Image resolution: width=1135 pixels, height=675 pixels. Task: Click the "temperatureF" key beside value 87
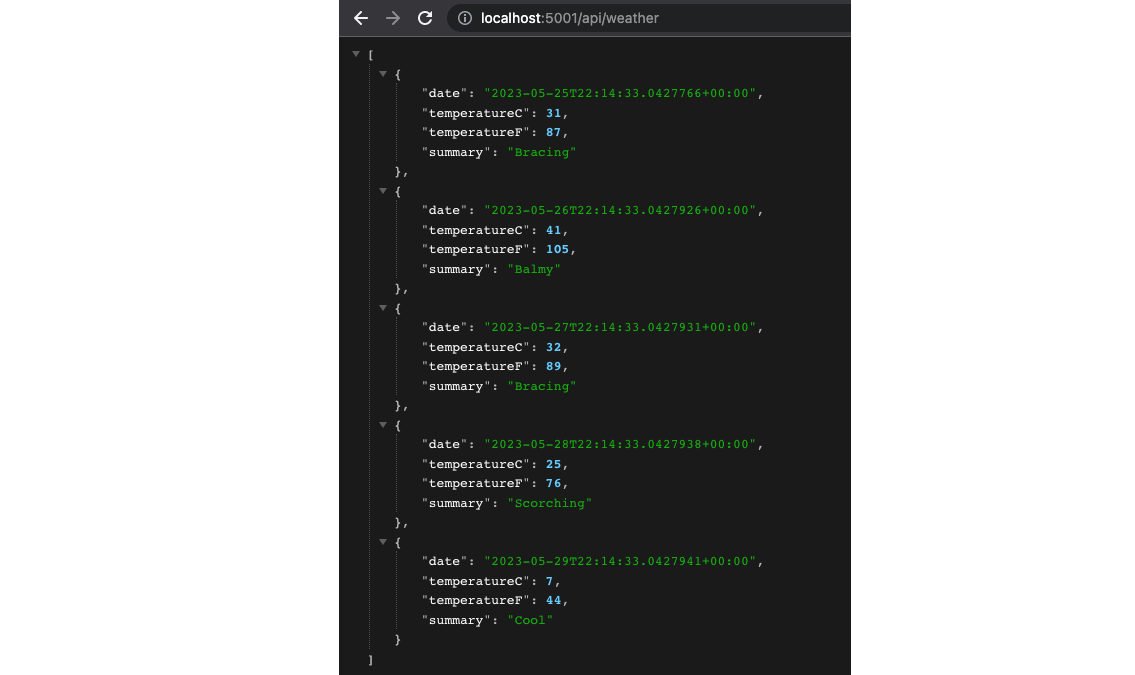point(476,132)
